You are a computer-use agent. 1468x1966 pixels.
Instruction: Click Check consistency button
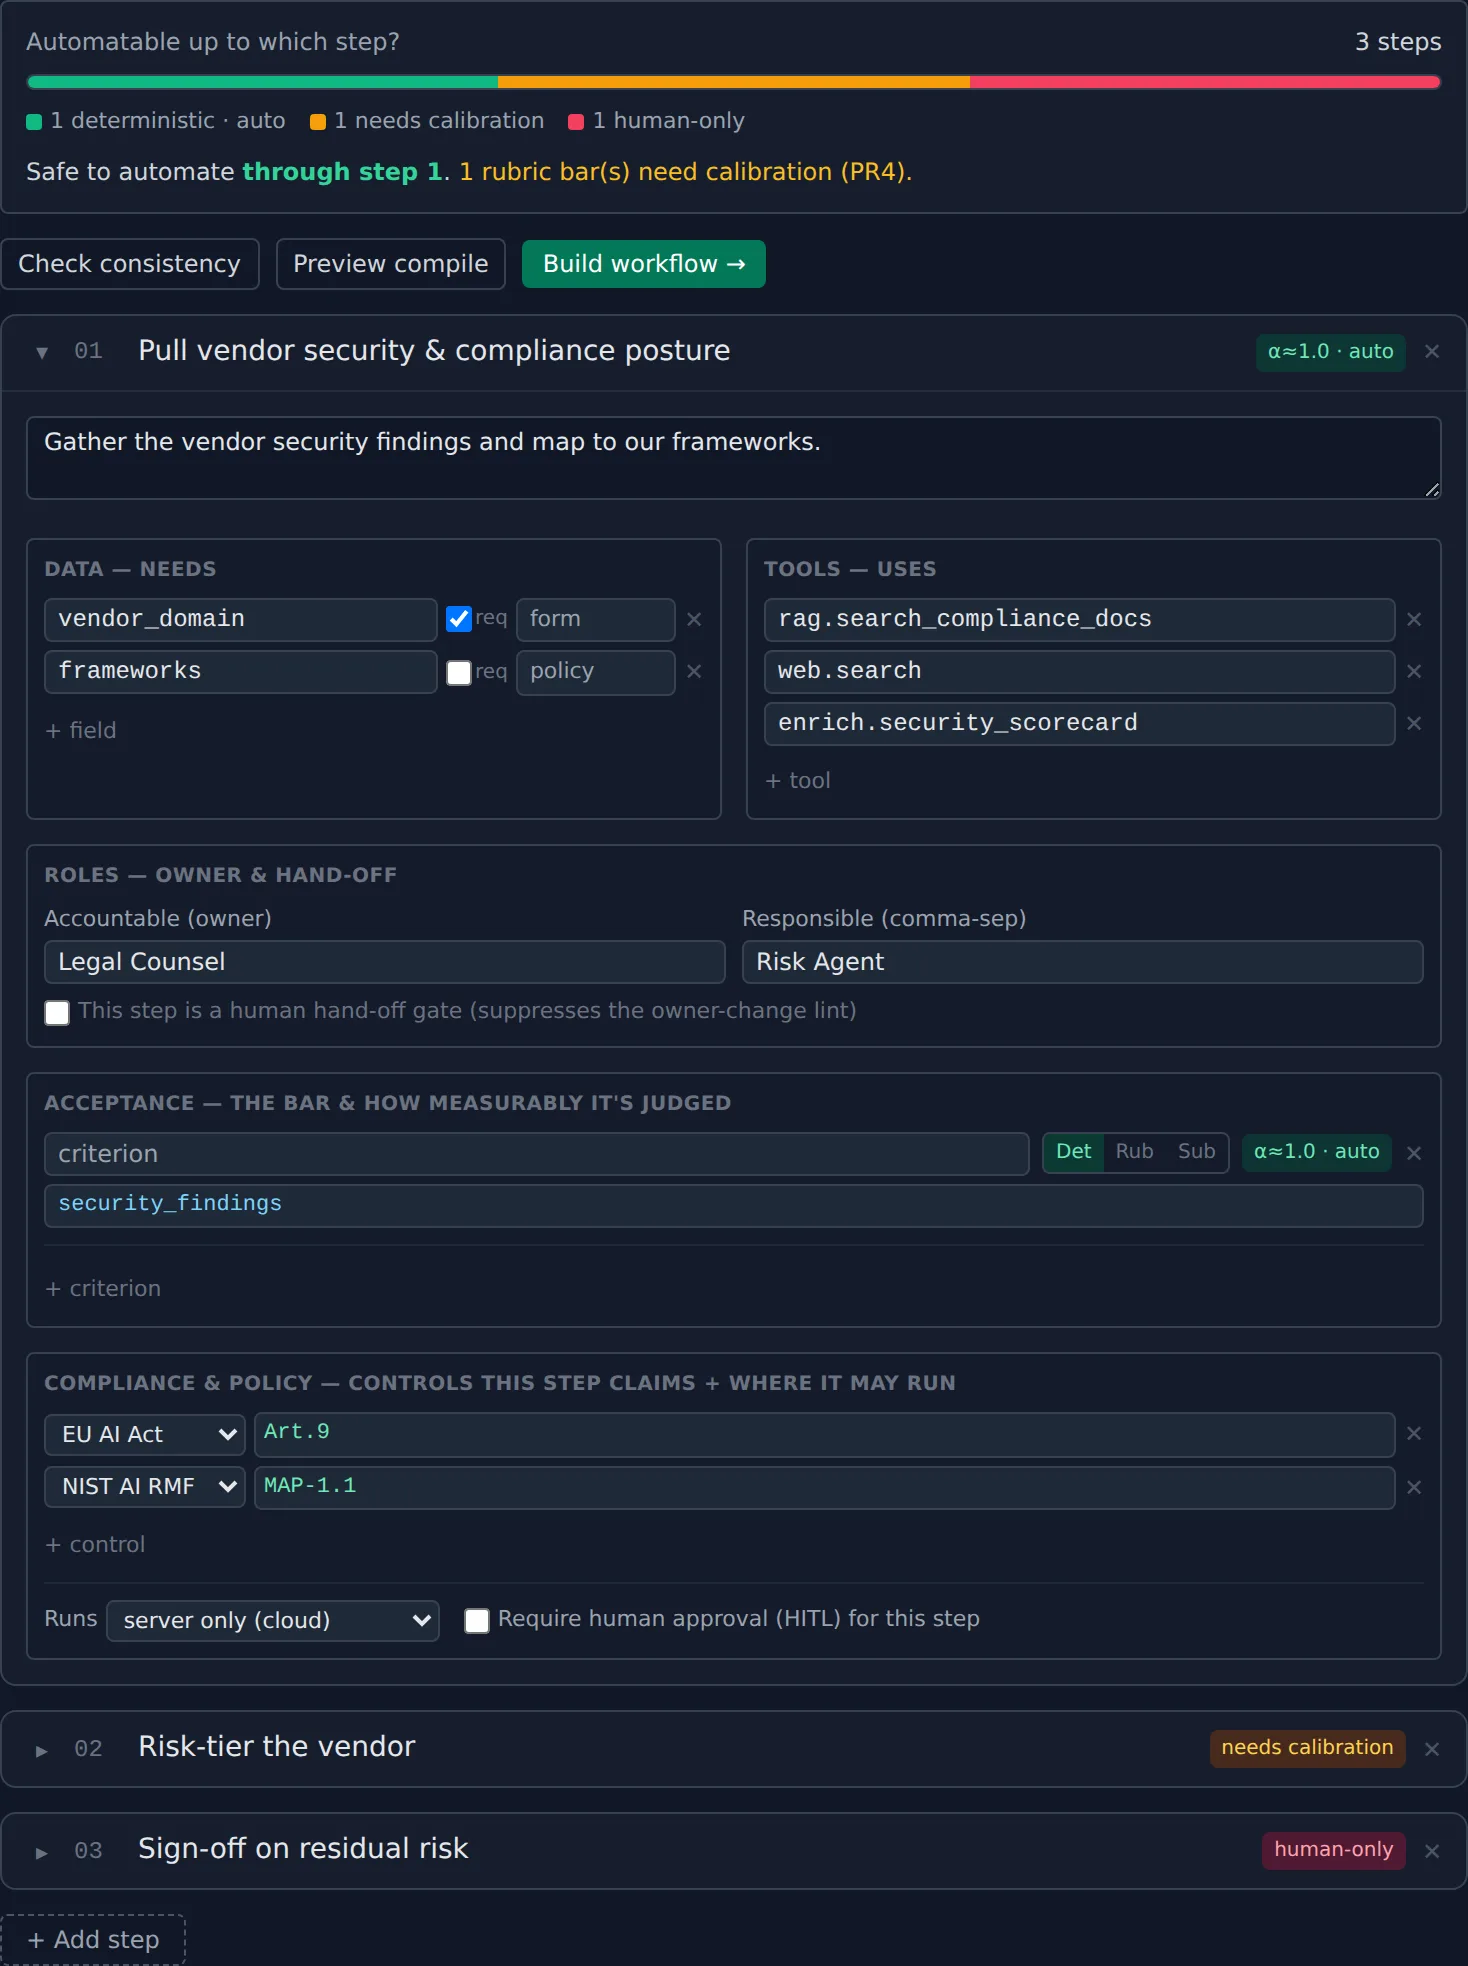[x=130, y=264]
